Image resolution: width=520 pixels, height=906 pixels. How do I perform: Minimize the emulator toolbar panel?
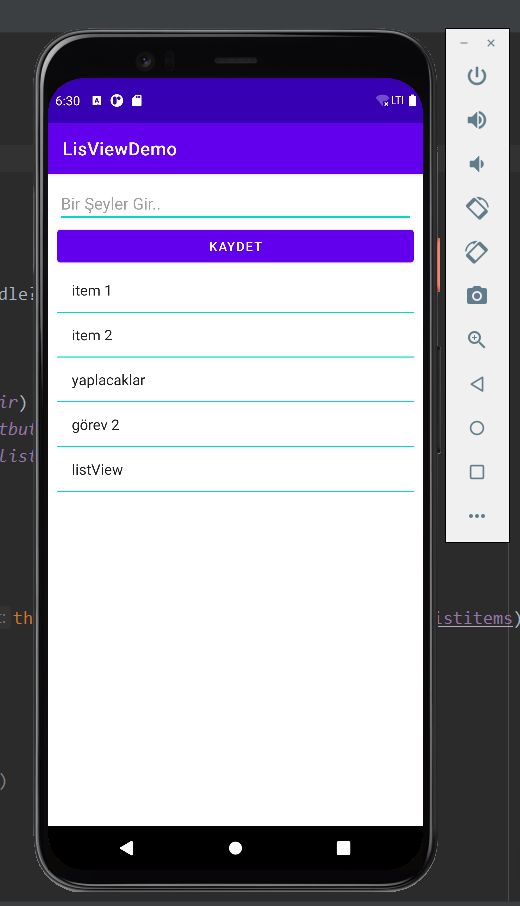point(464,43)
